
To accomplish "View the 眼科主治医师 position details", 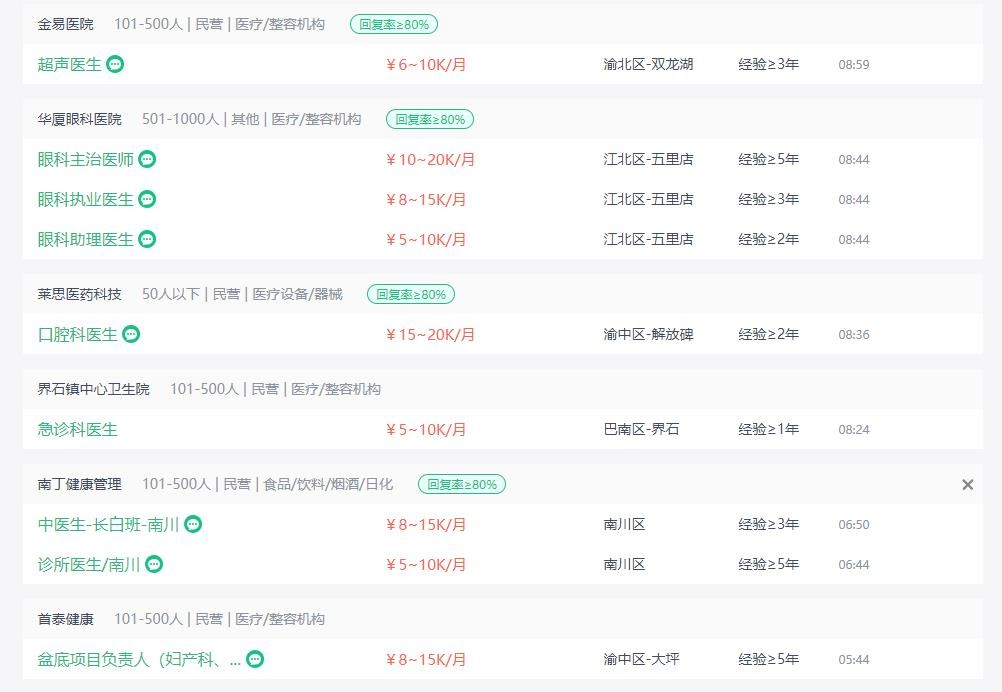I will (x=86, y=159).
